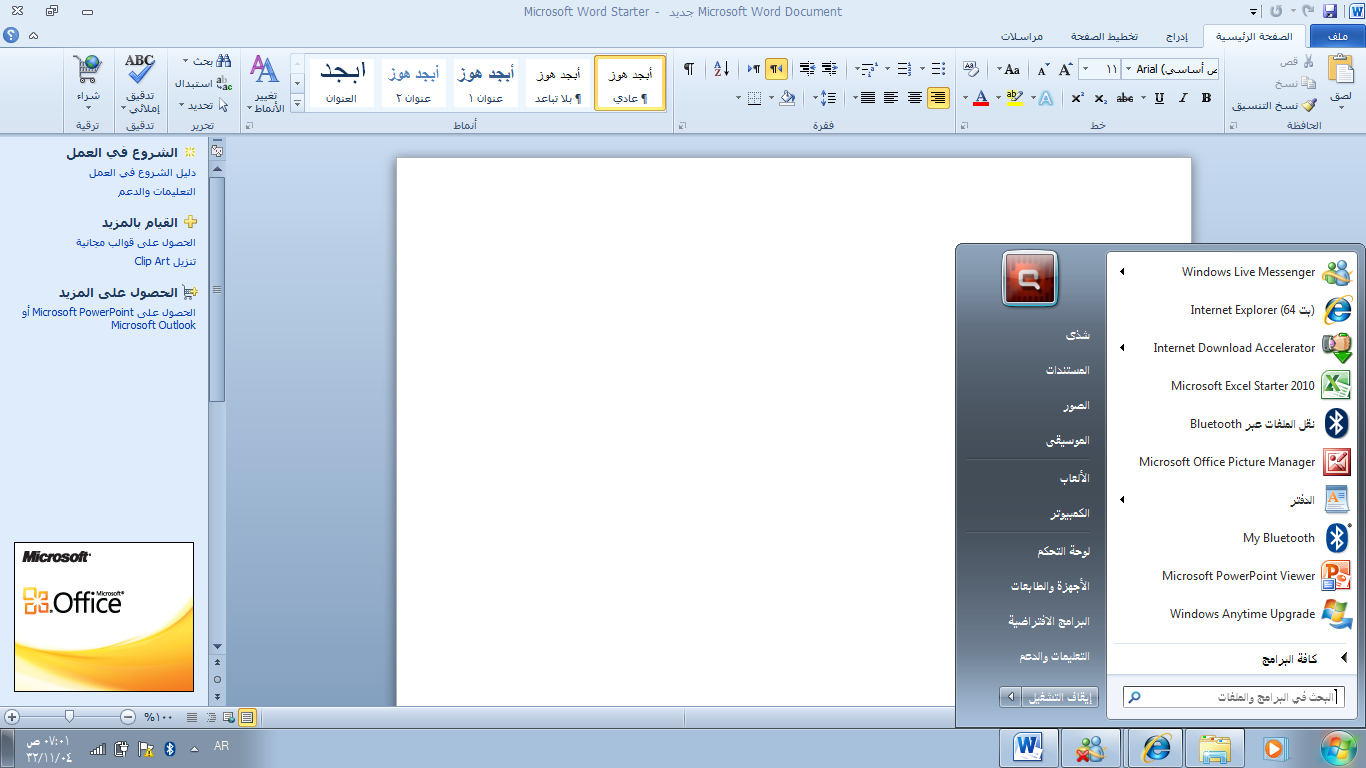Open the line spacing dropdown
The width and height of the screenshot is (1366, 768).
pyautogui.click(x=825, y=98)
